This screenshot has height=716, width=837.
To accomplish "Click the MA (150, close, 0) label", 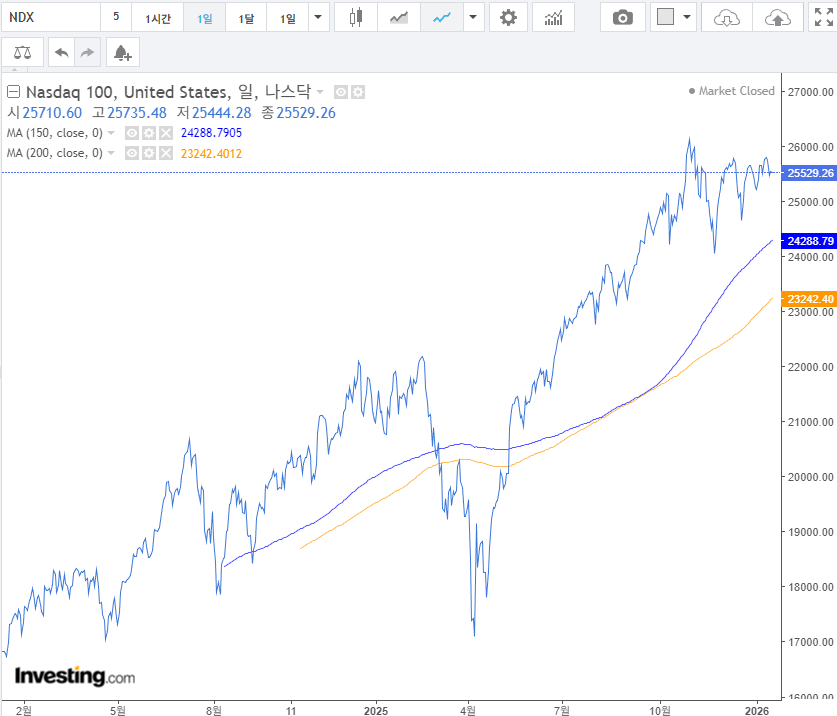I will (x=54, y=132).
